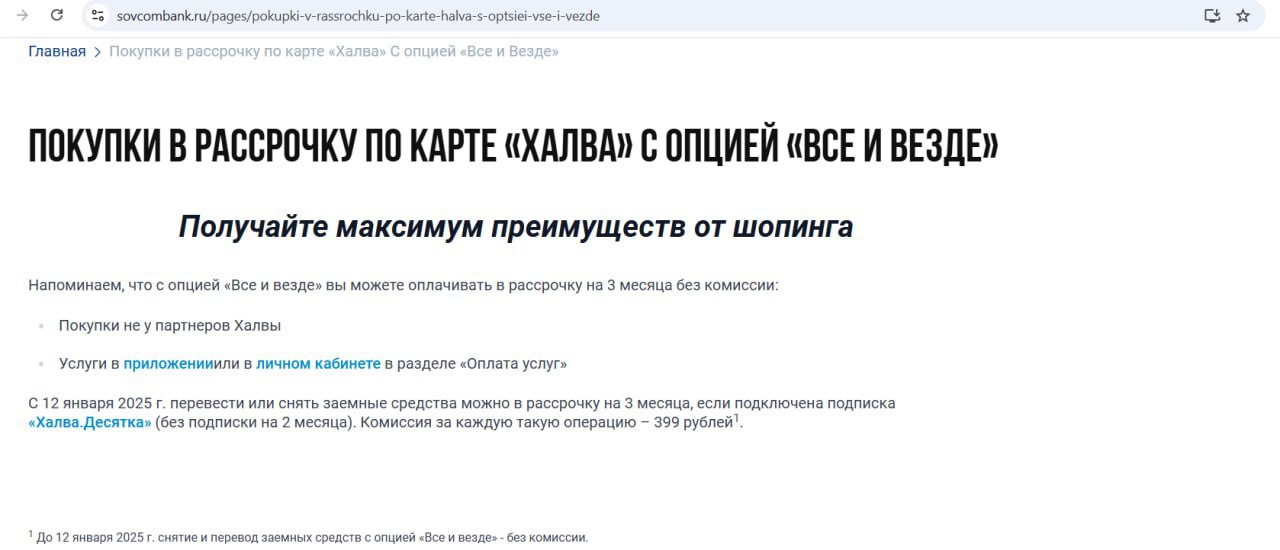The height and width of the screenshot is (550, 1280).
Task: Click the bullet «Покупки не у партнеров Халвы»
Action: click(x=170, y=325)
